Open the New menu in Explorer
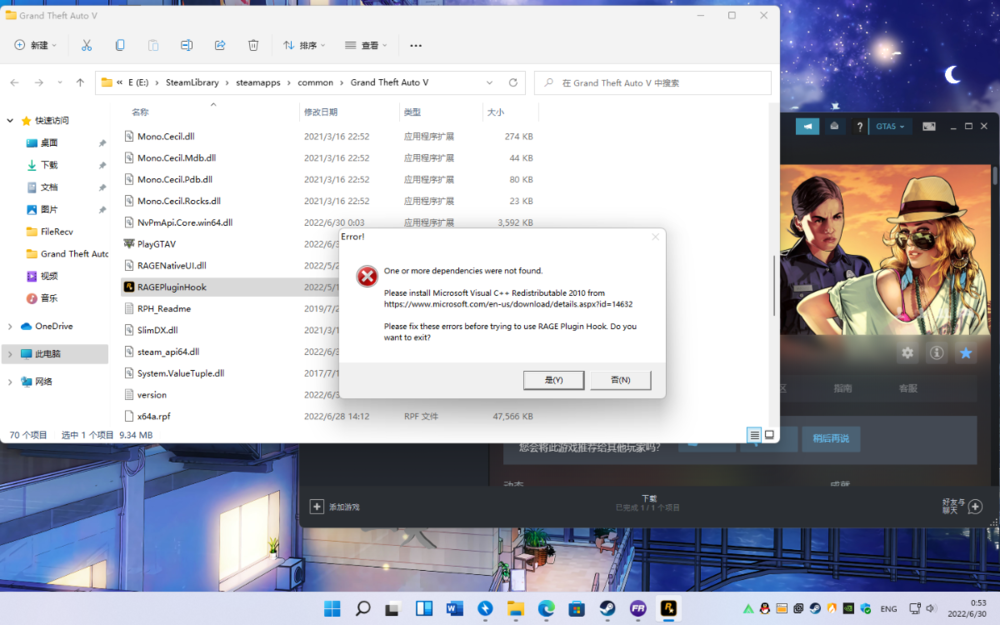 coord(35,45)
